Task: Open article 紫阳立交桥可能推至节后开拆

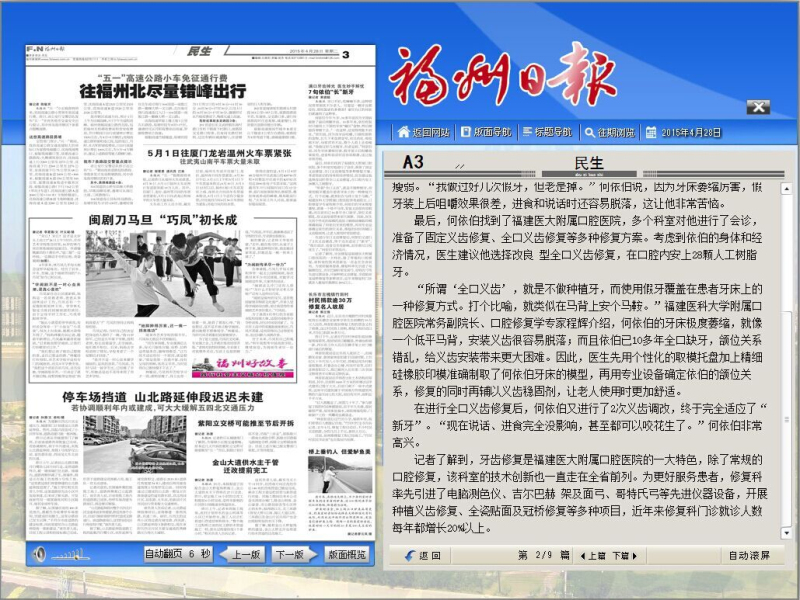Action: 246,423
